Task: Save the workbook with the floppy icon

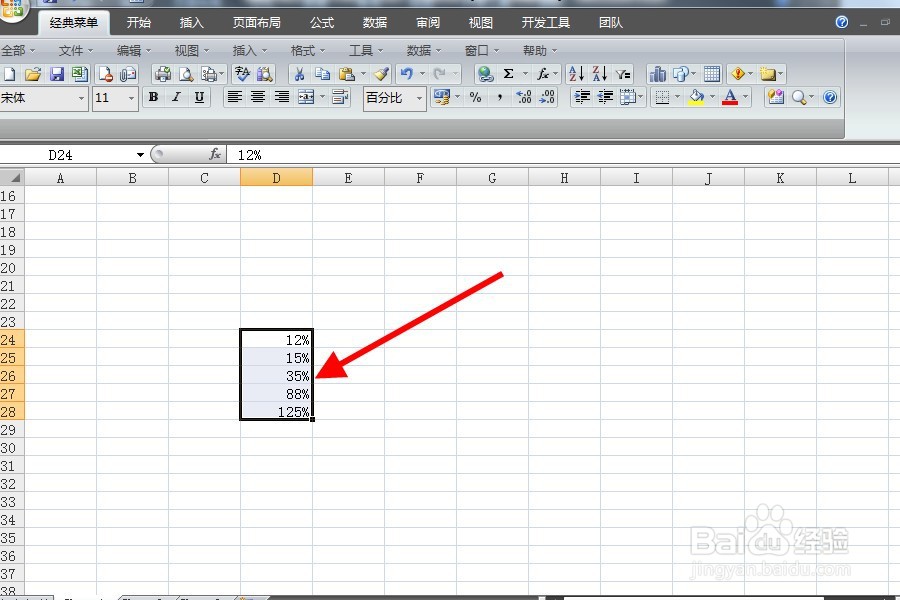Action: pyautogui.click(x=56, y=74)
